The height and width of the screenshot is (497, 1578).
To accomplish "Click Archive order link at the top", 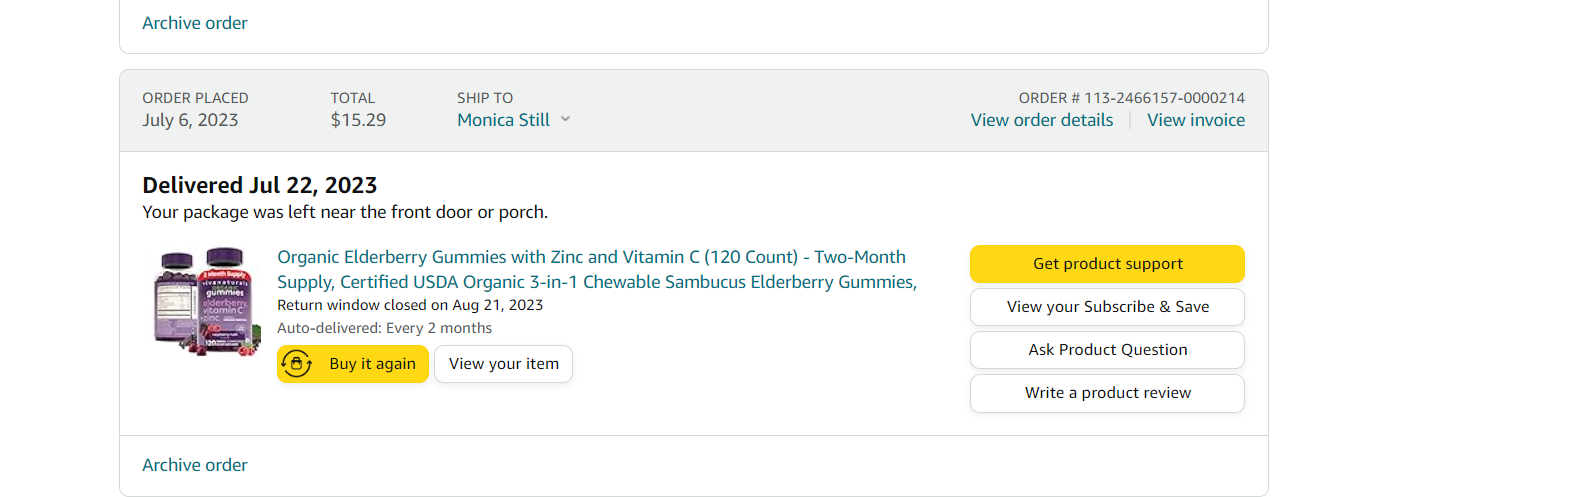I will pyautogui.click(x=194, y=23).
